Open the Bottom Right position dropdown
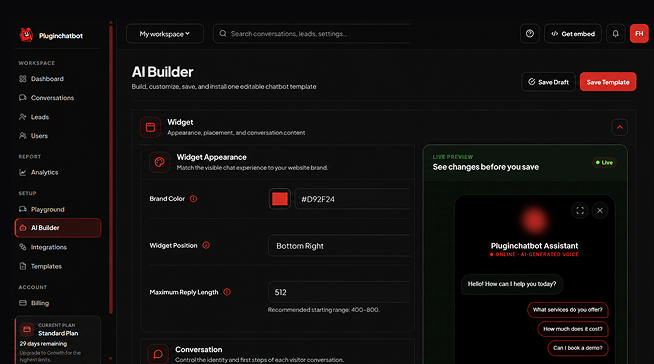The image size is (654, 364). click(339, 246)
